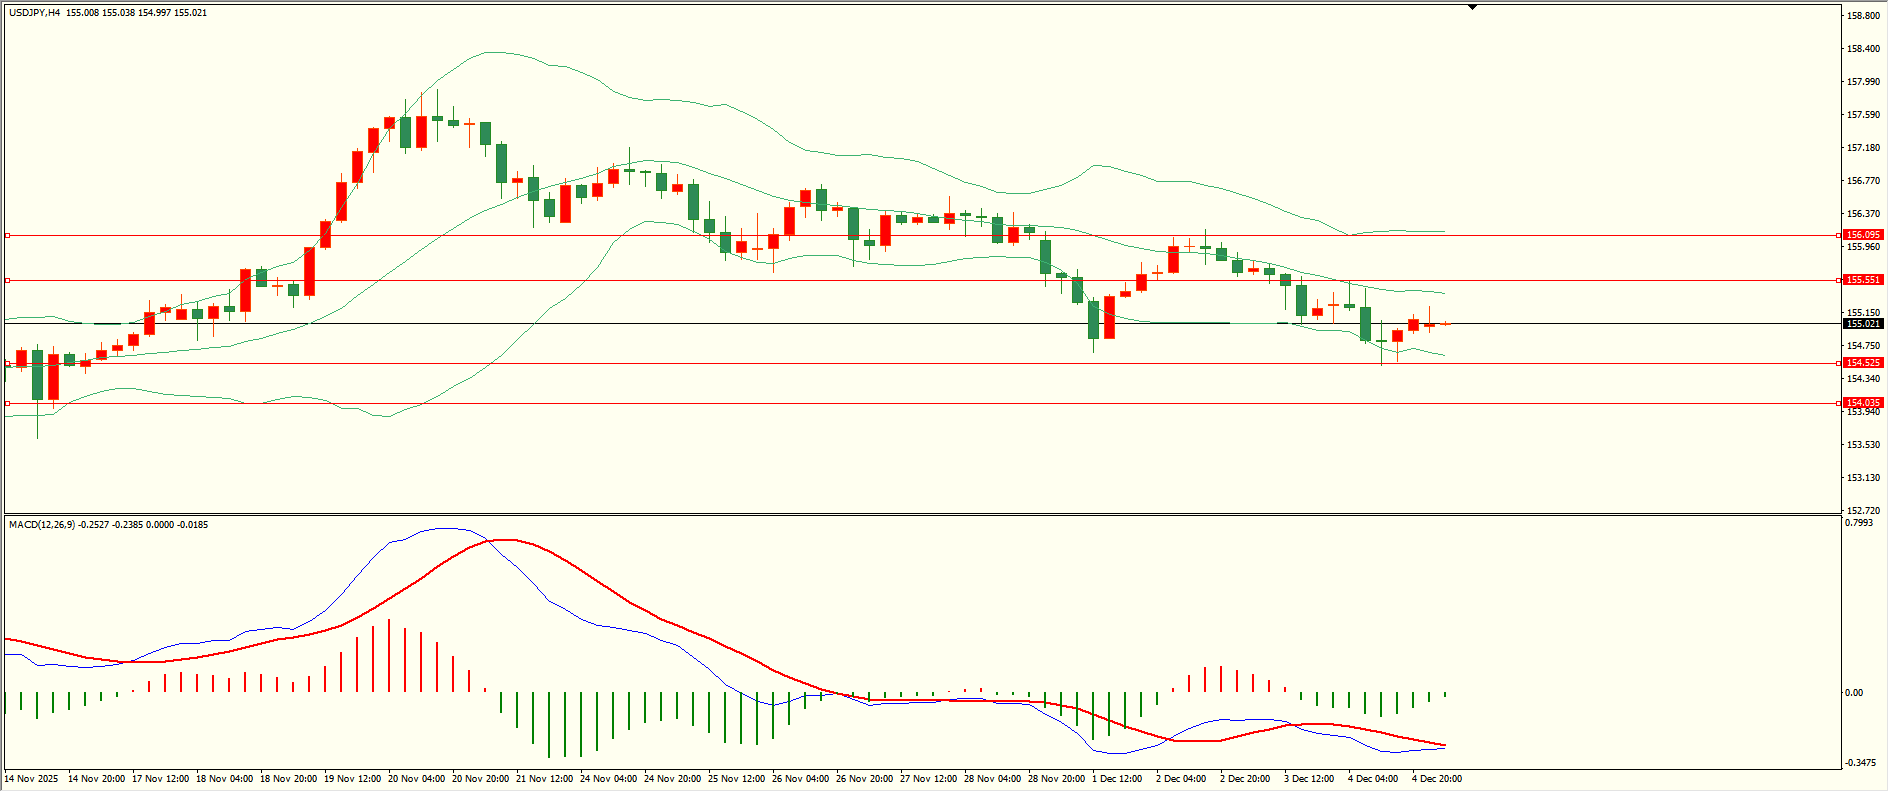Click the 1 Dec 12:00 time label
Image resolution: width=1889 pixels, height=792 pixels.
click(1117, 779)
